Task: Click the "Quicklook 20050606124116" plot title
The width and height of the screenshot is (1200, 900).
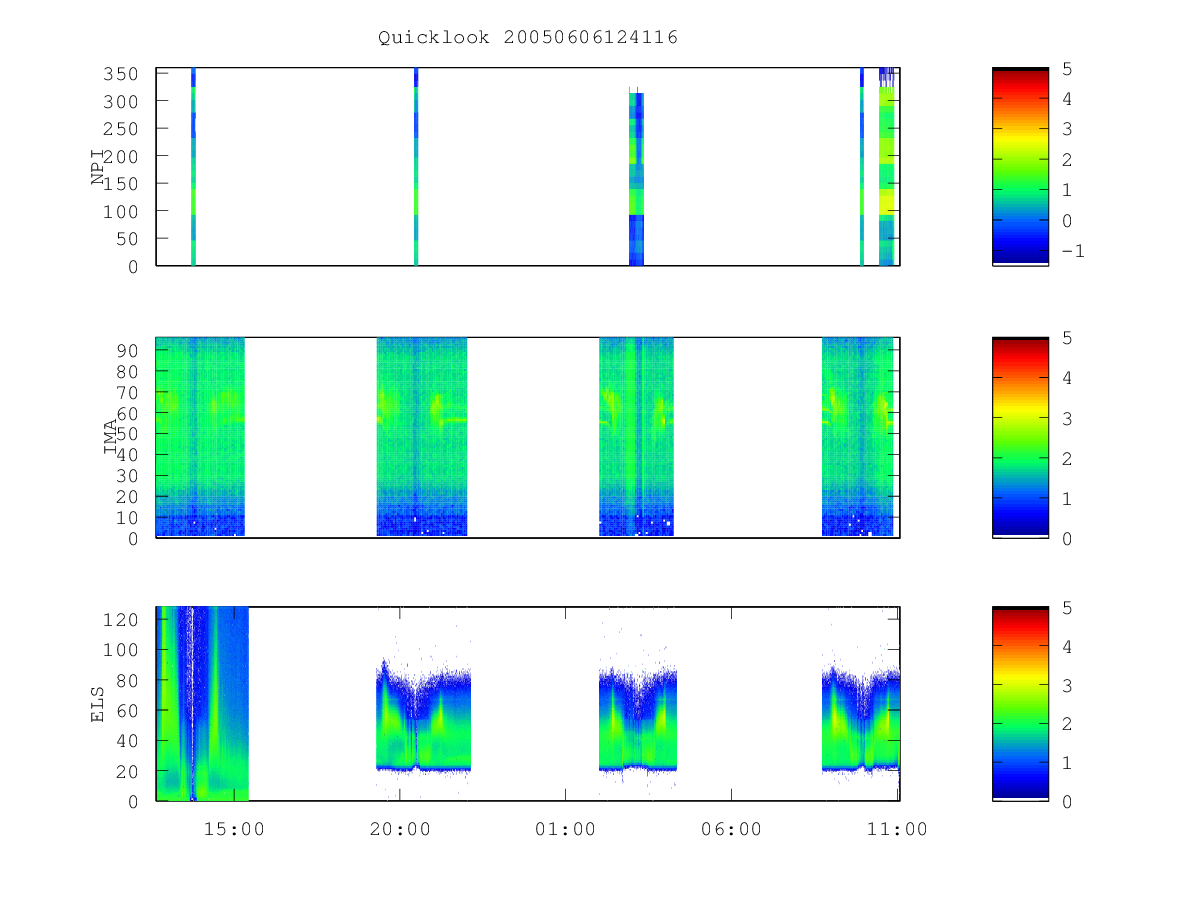Action: point(528,38)
